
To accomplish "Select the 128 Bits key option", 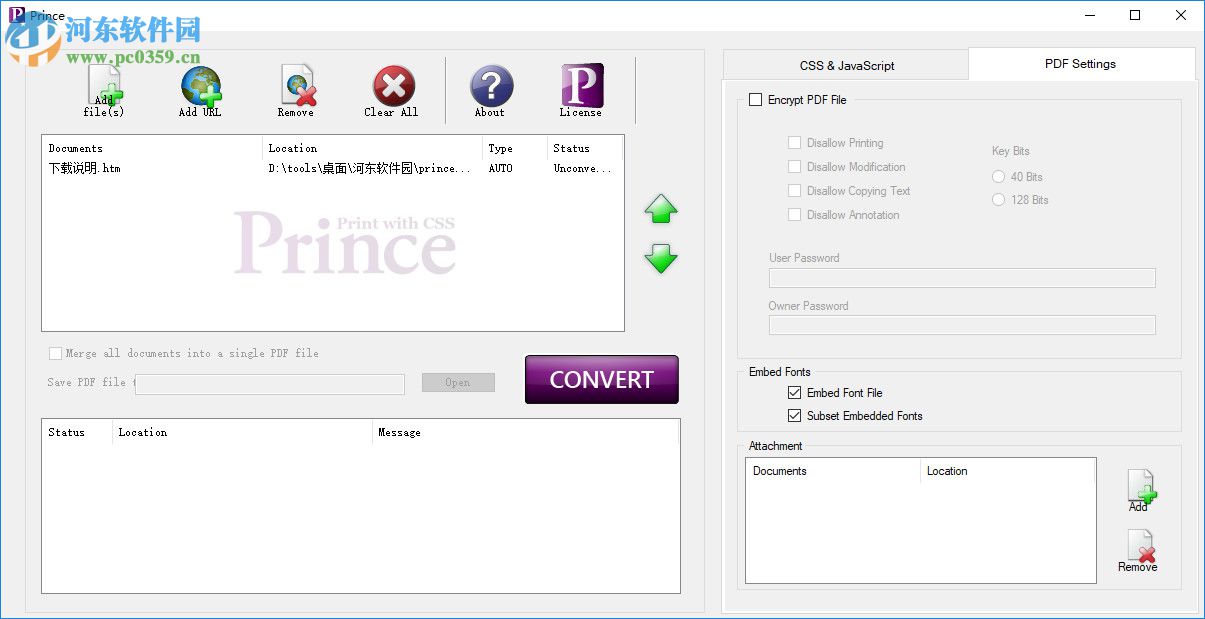I will tap(998, 200).
